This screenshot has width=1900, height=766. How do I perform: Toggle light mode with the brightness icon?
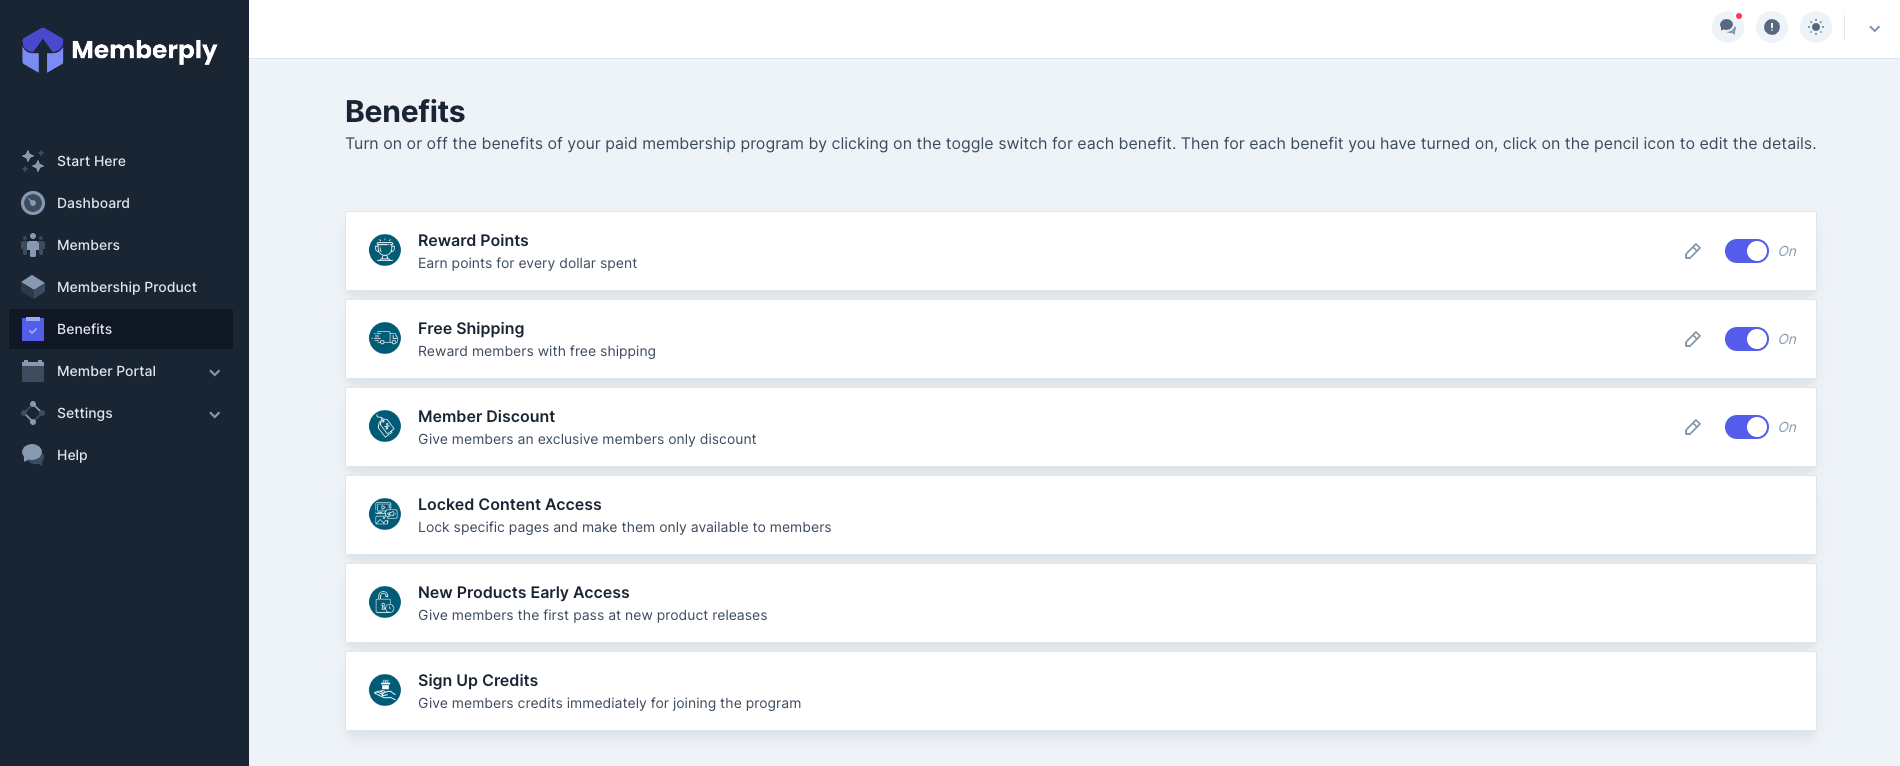(x=1815, y=27)
